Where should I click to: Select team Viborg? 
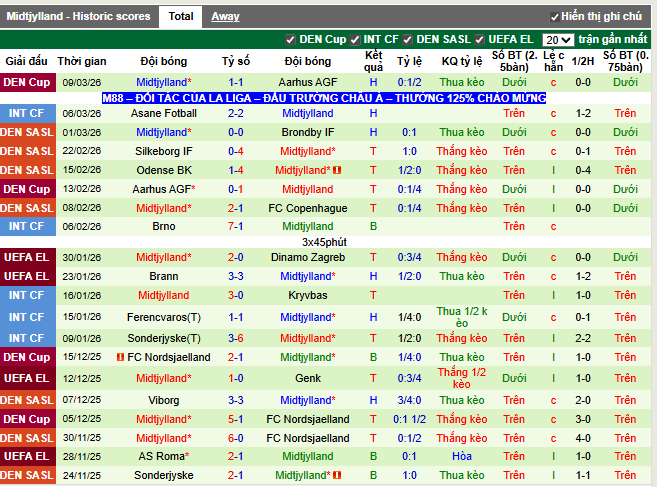163,400
